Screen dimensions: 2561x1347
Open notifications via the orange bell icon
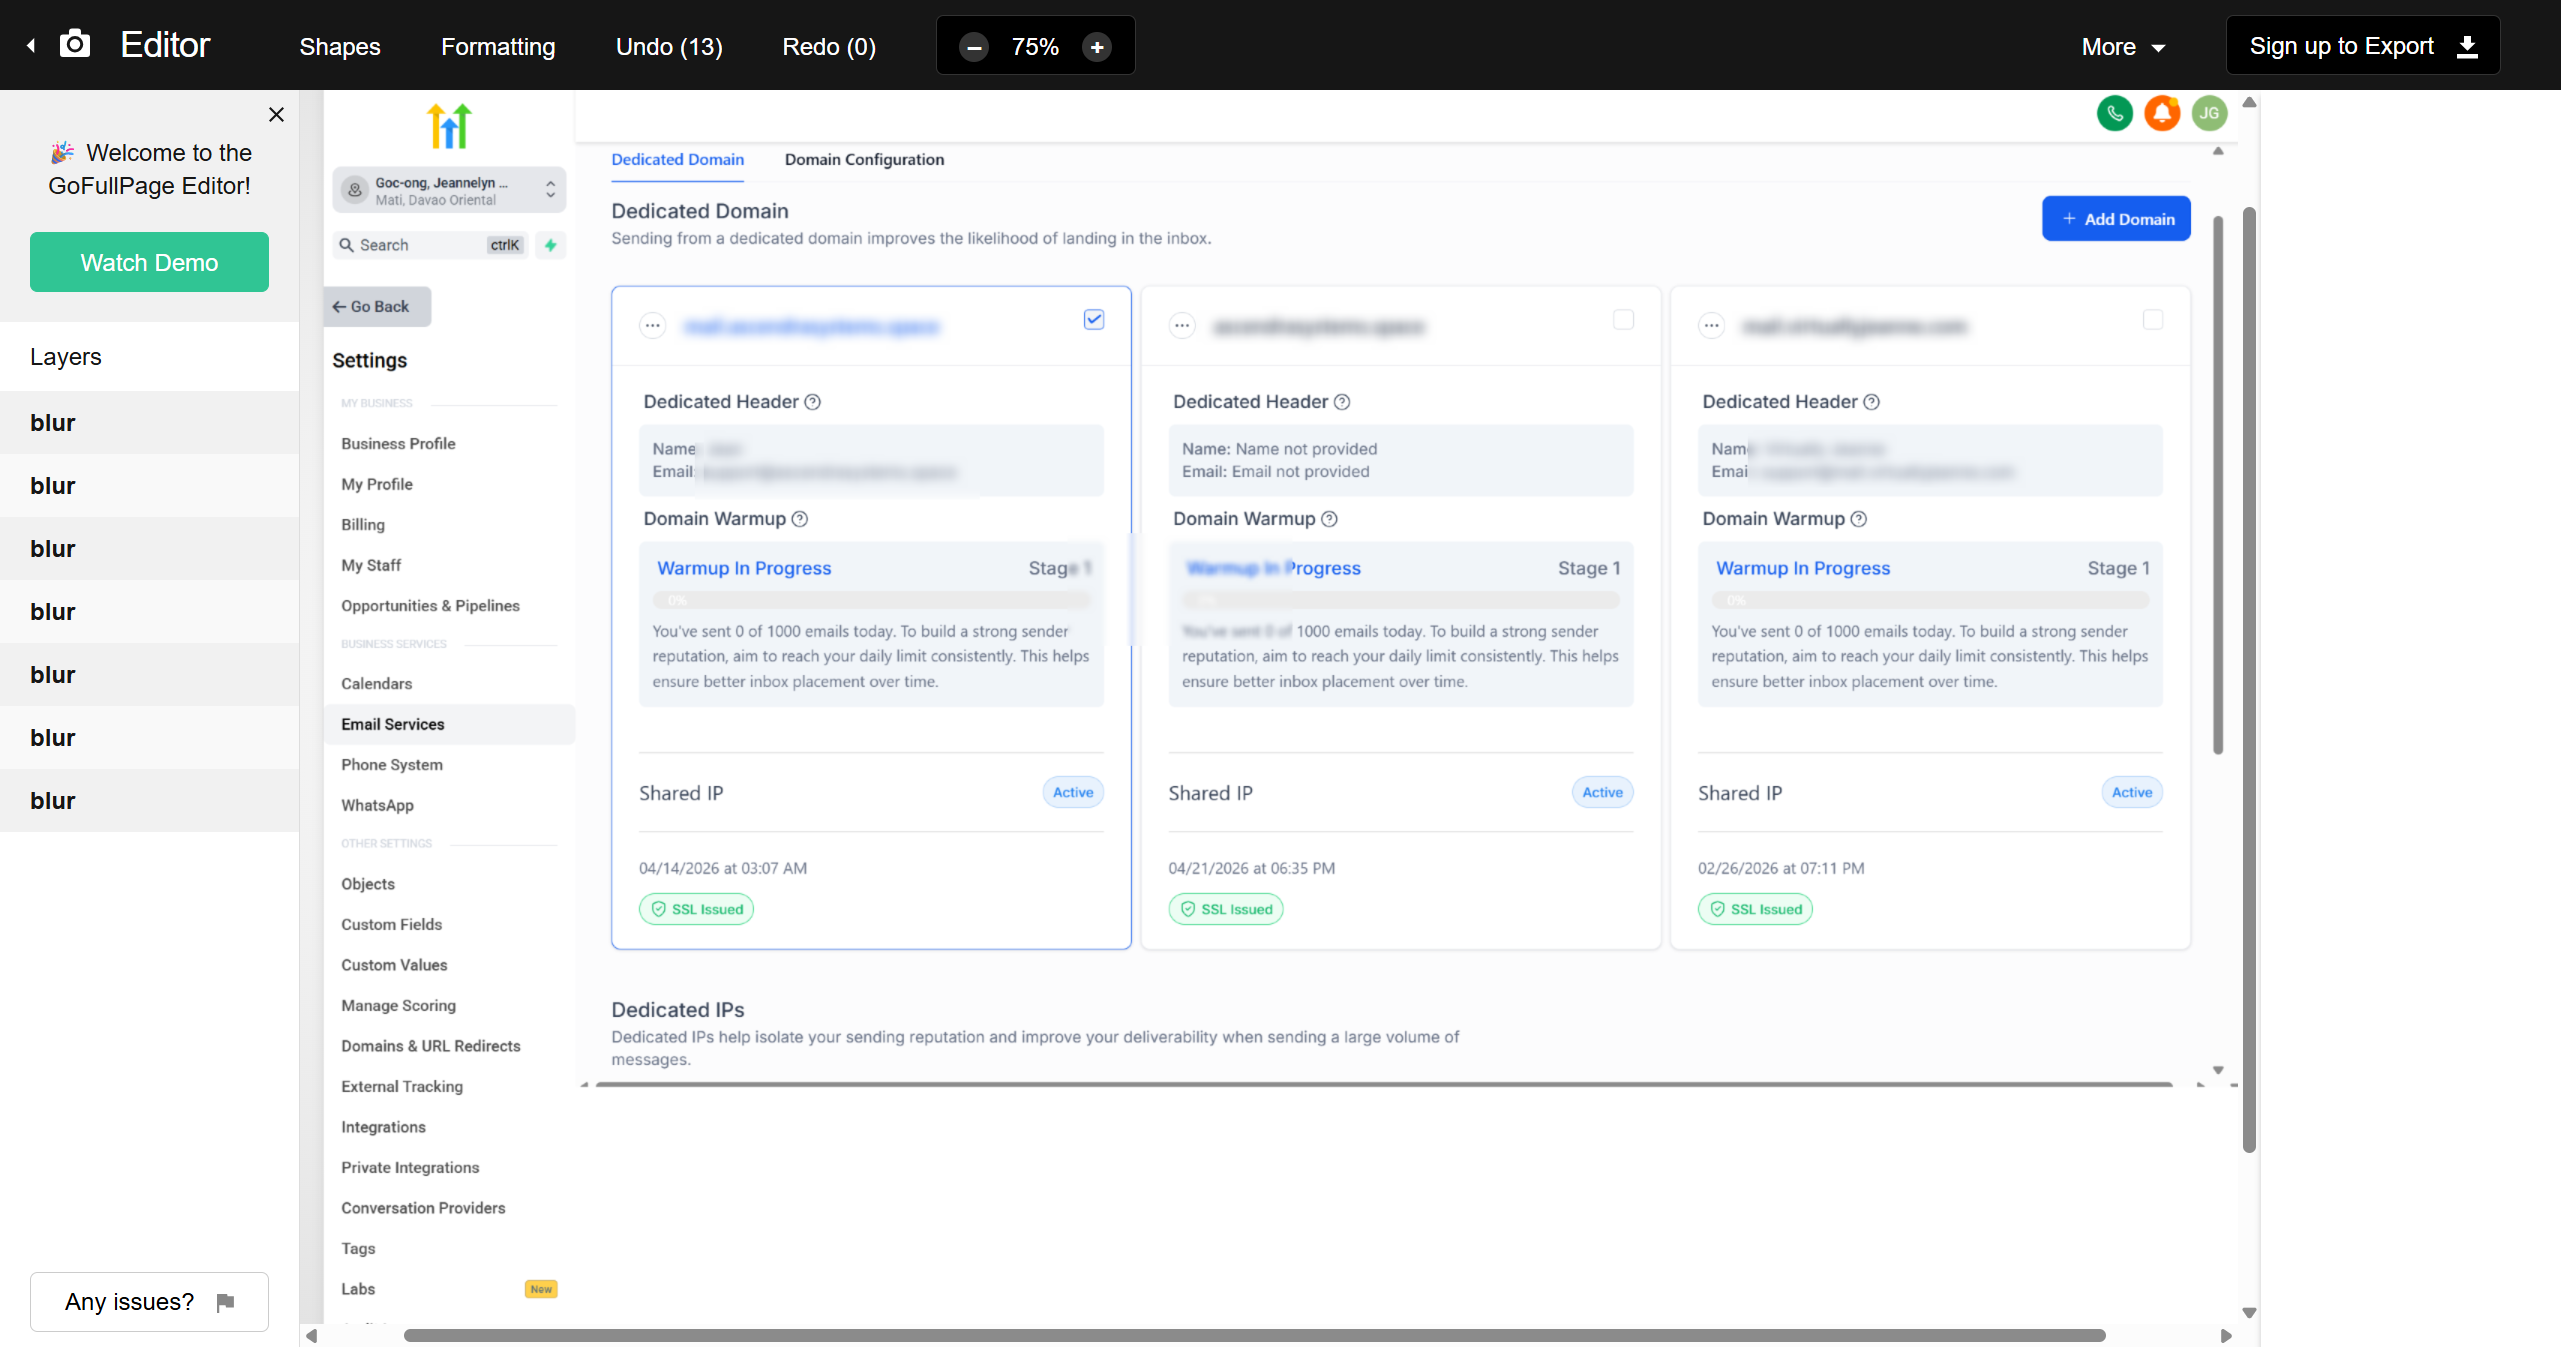click(2162, 113)
